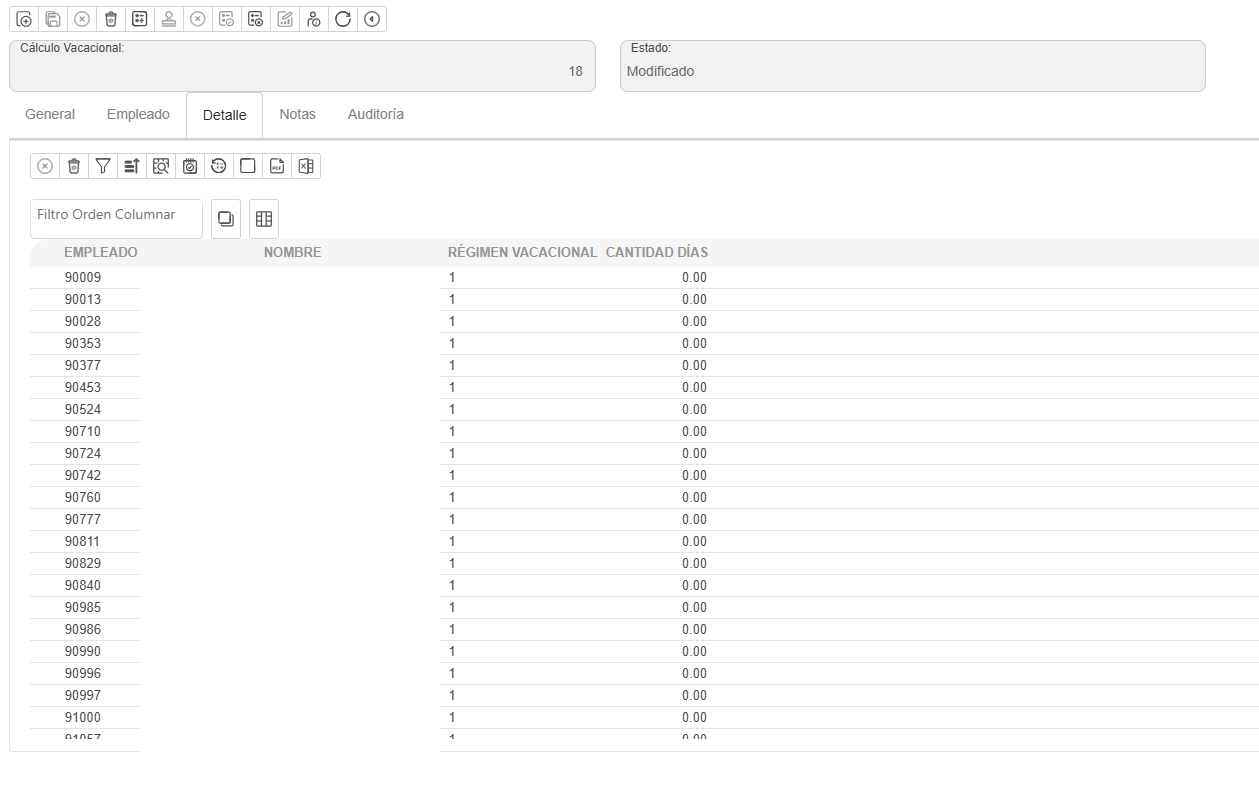
Task: Sort by the CANTIDAD DÍAS column header
Action: pyautogui.click(x=656, y=253)
